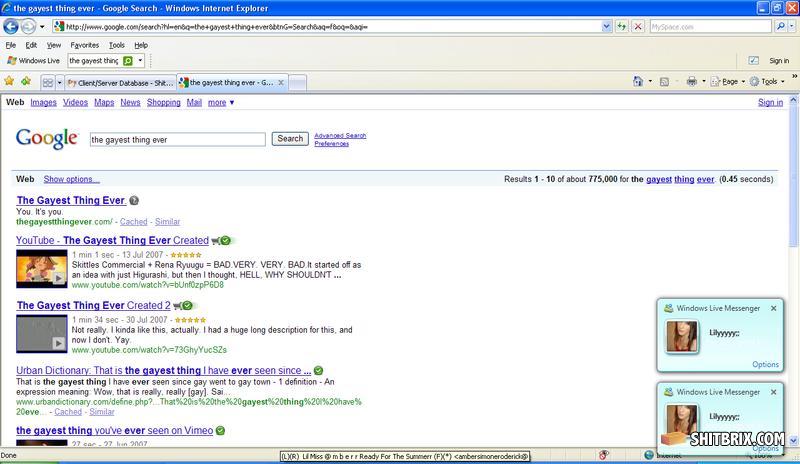
Task: Click the Windows Live toolbar checkbox icon
Action: [753, 61]
